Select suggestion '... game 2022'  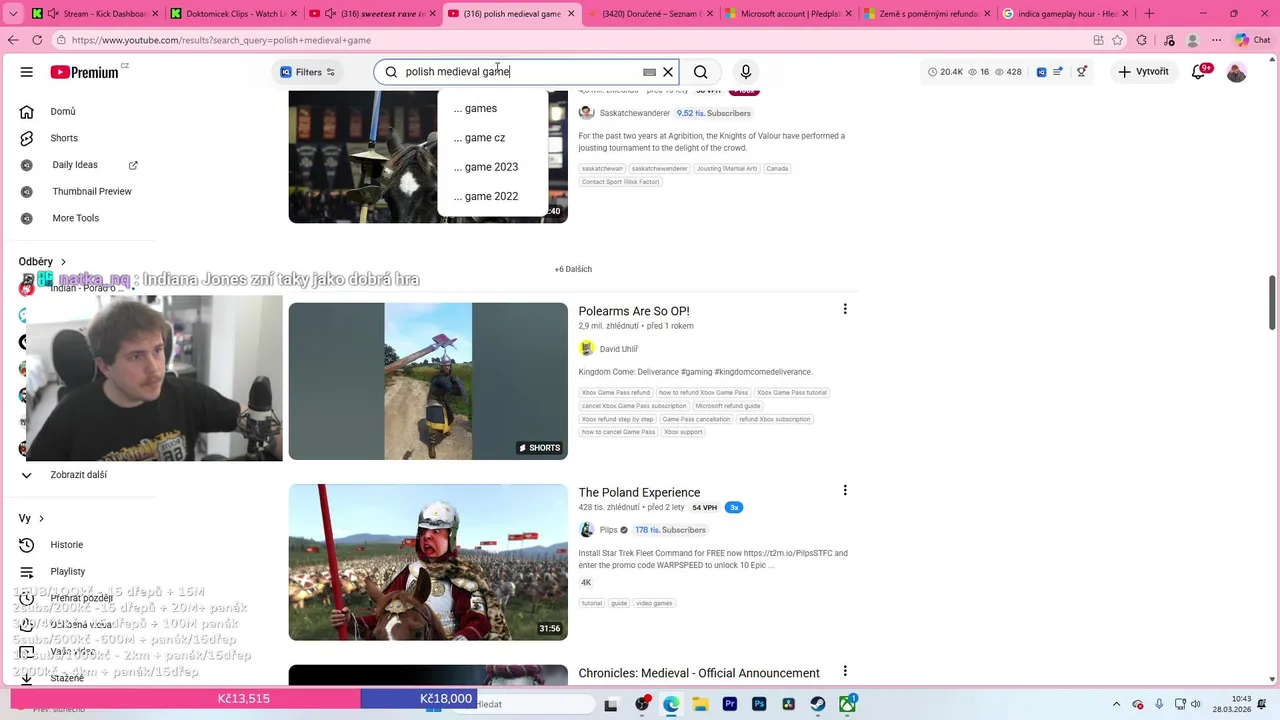pos(492,196)
